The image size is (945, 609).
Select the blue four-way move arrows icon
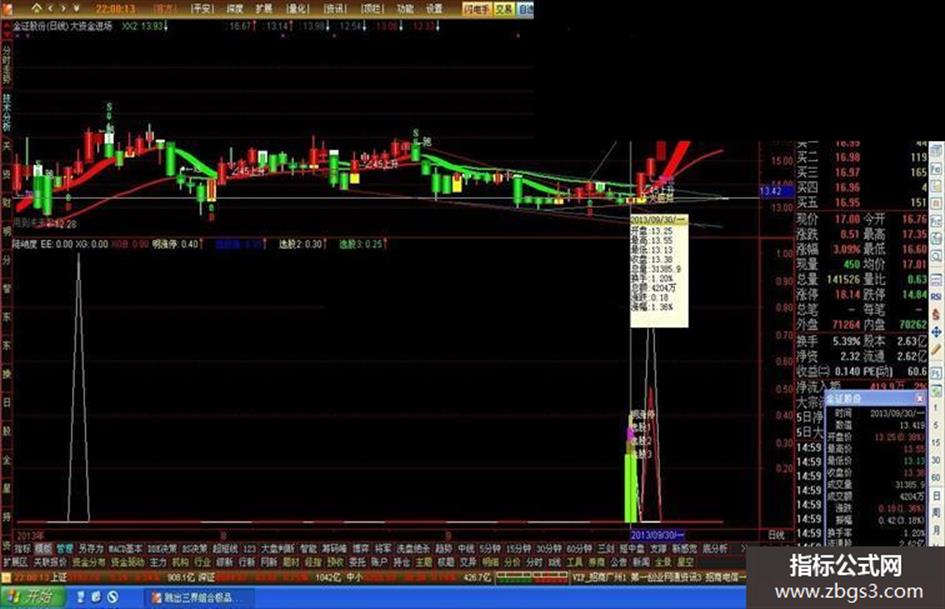pos(936,332)
